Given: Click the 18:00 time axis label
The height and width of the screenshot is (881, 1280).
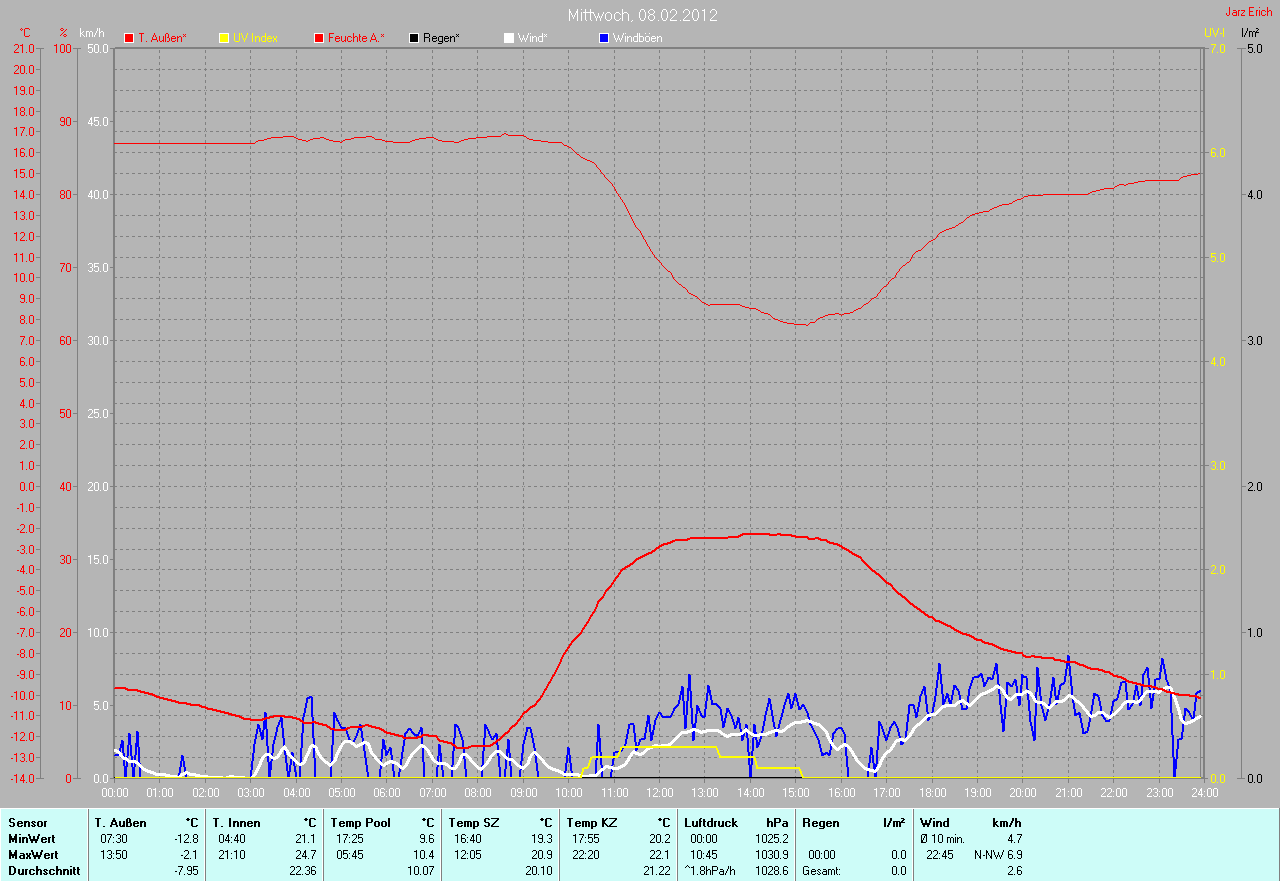Looking at the screenshot, I should pos(932,793).
